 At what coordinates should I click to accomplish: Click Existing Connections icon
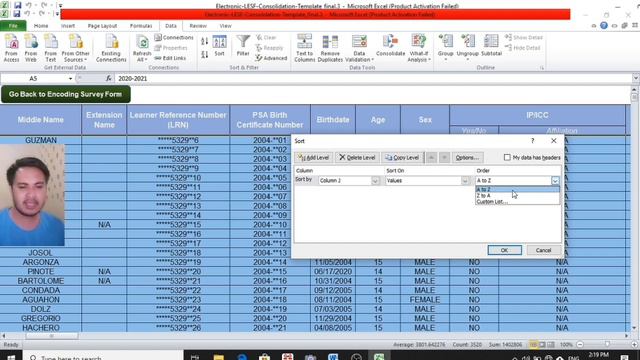111,48
